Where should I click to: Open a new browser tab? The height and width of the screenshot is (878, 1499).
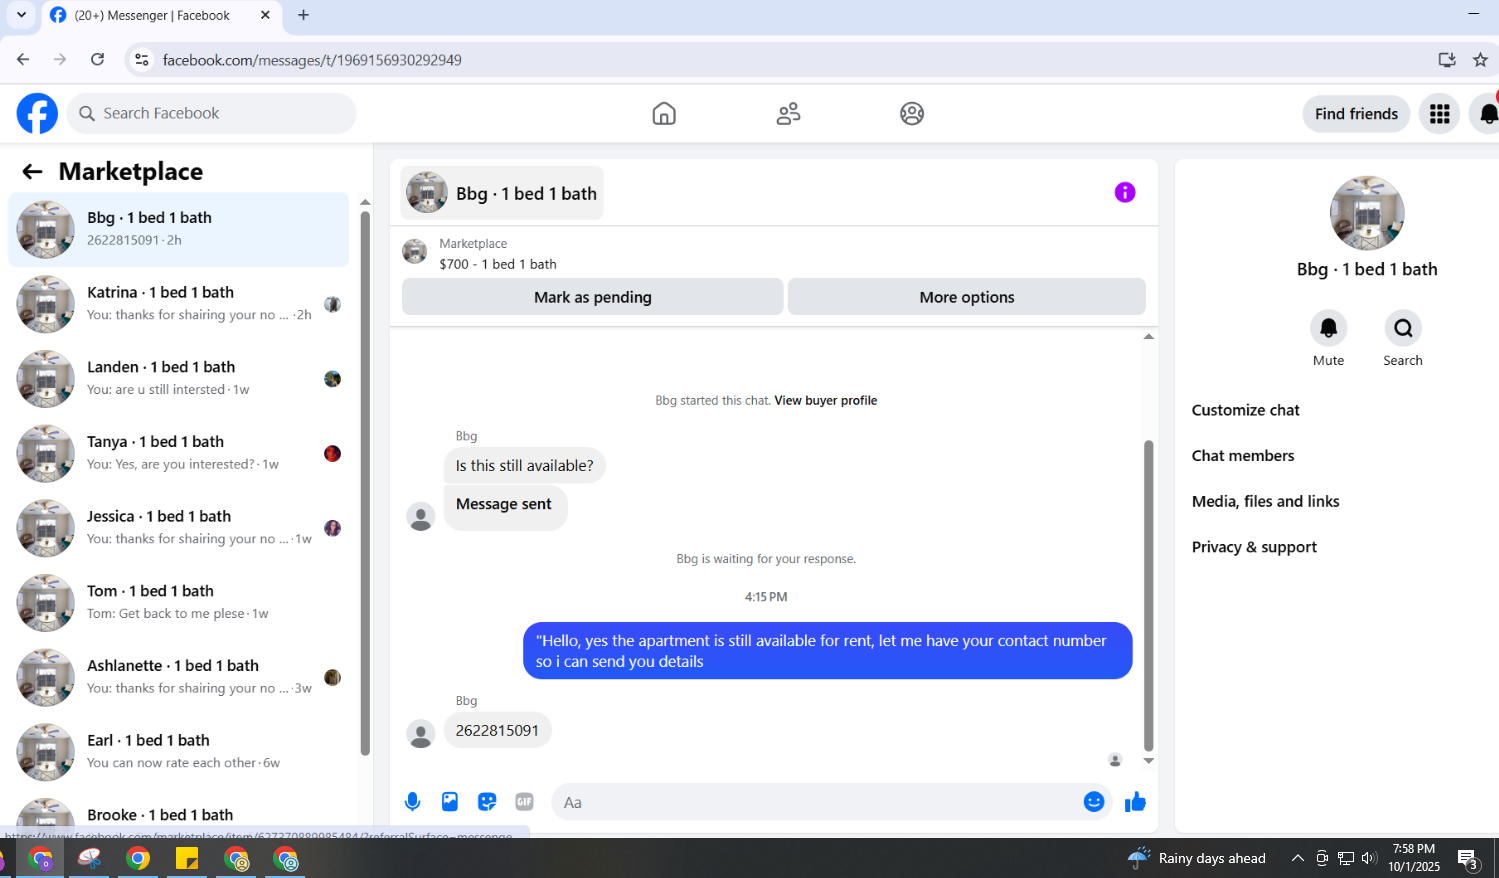point(304,15)
